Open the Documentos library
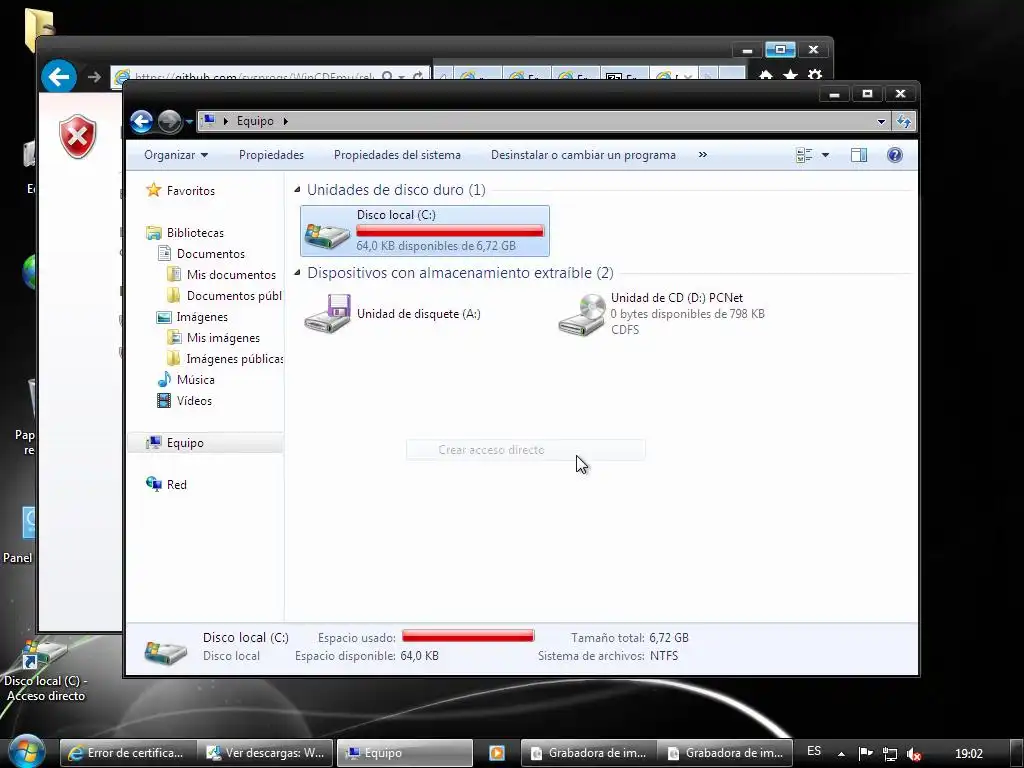1024x768 pixels. (x=210, y=253)
